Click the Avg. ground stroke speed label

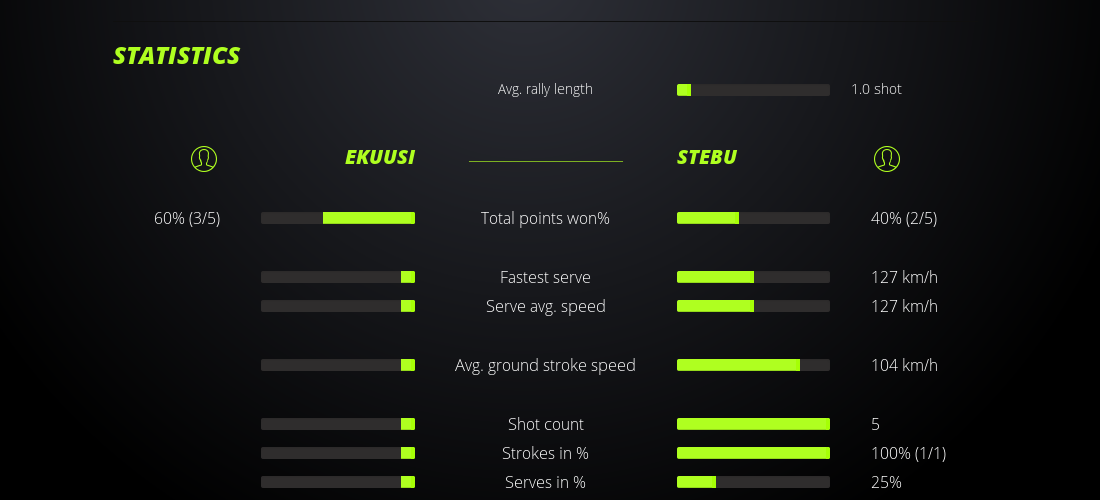click(545, 365)
